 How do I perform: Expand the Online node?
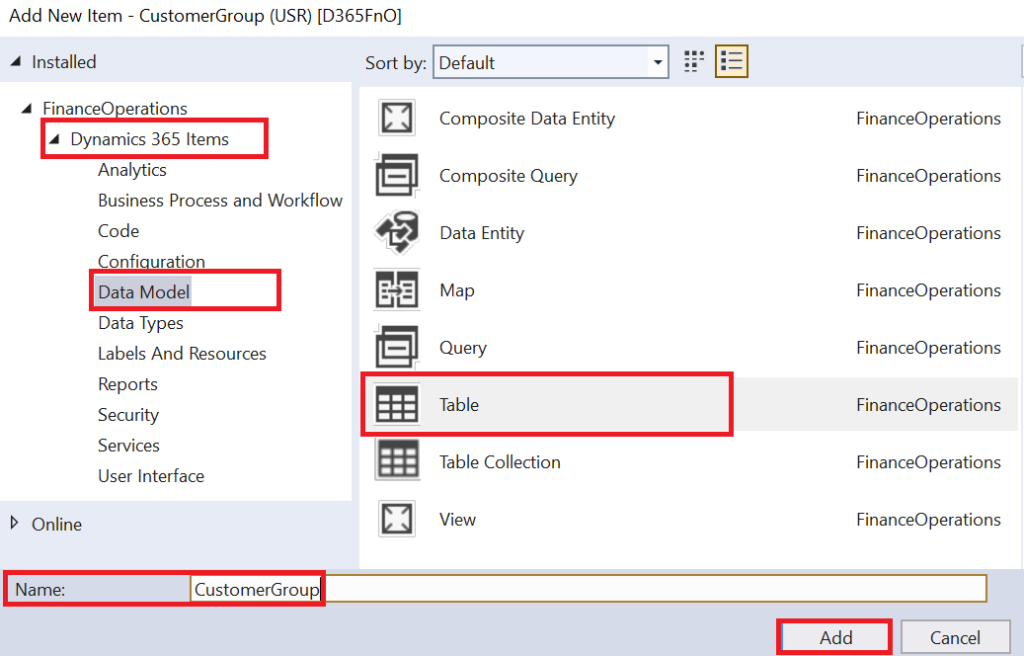click(15, 524)
